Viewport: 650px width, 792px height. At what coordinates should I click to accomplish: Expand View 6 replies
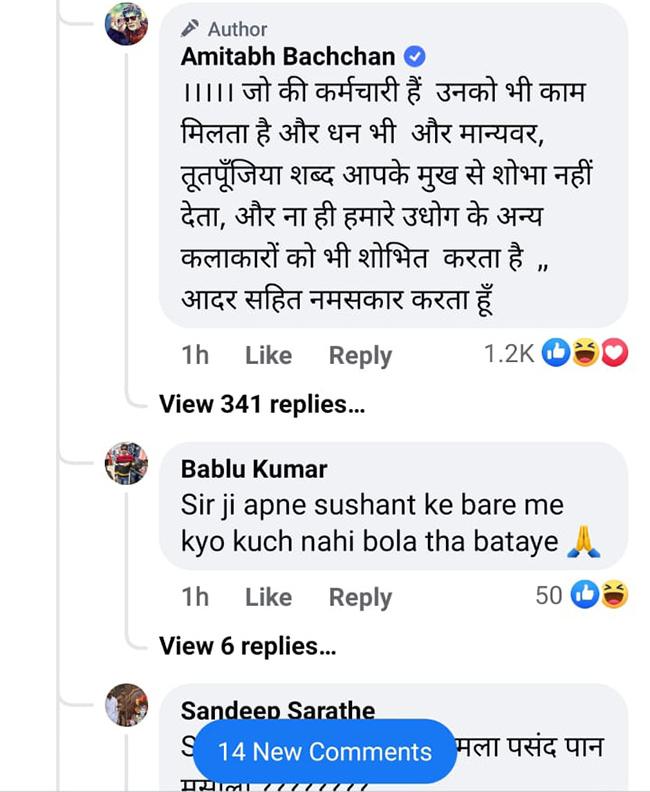tap(247, 646)
